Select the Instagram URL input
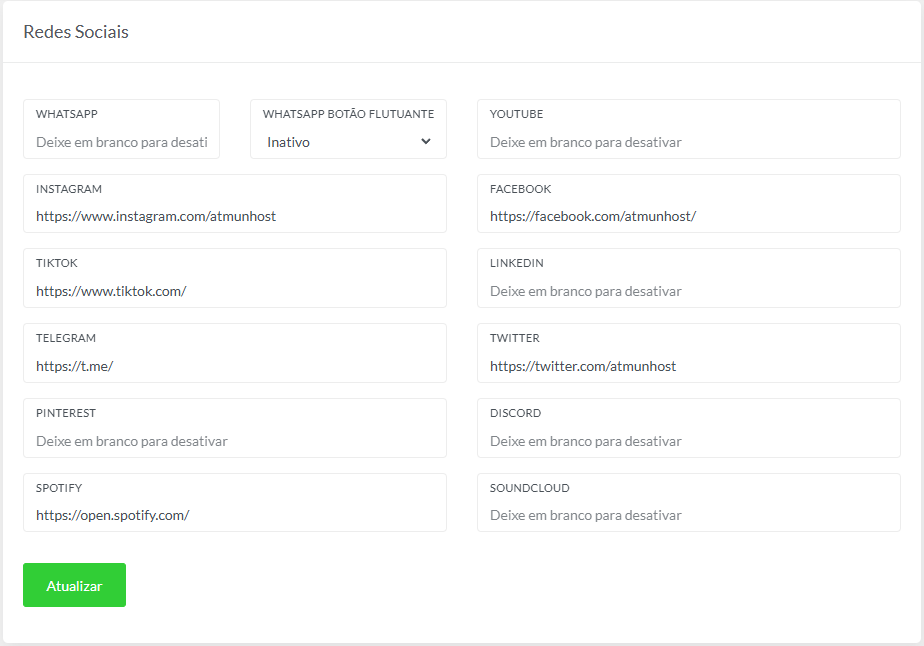The width and height of the screenshot is (924, 646). (234, 216)
